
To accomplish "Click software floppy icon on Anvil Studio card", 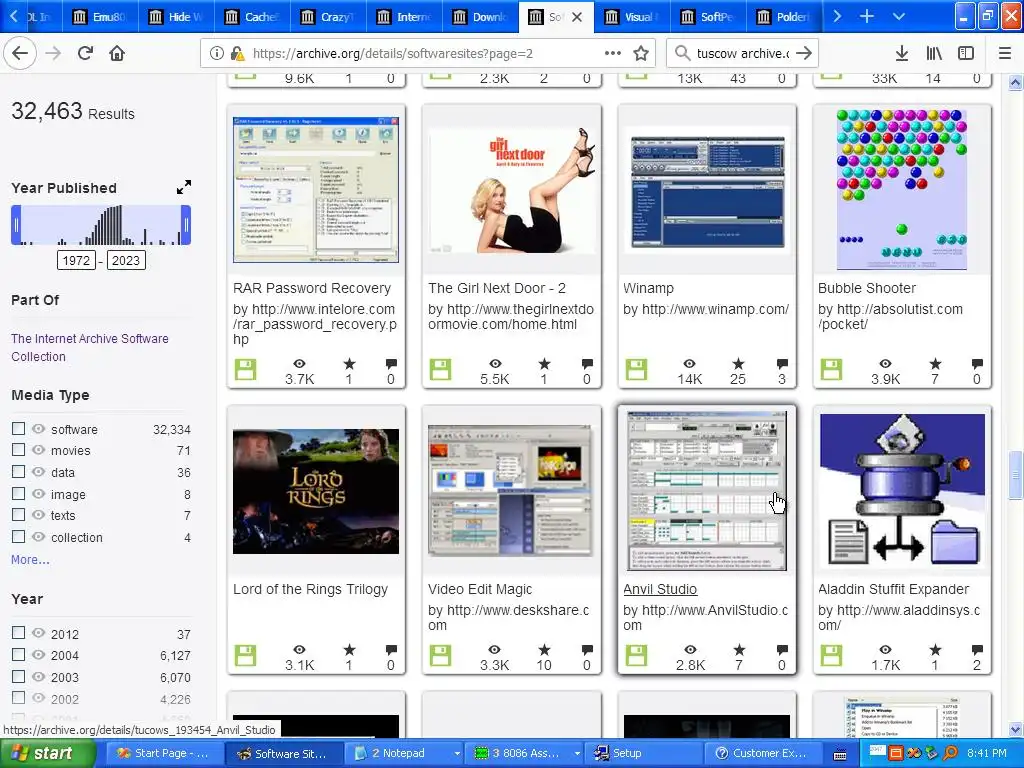I will (636, 656).
